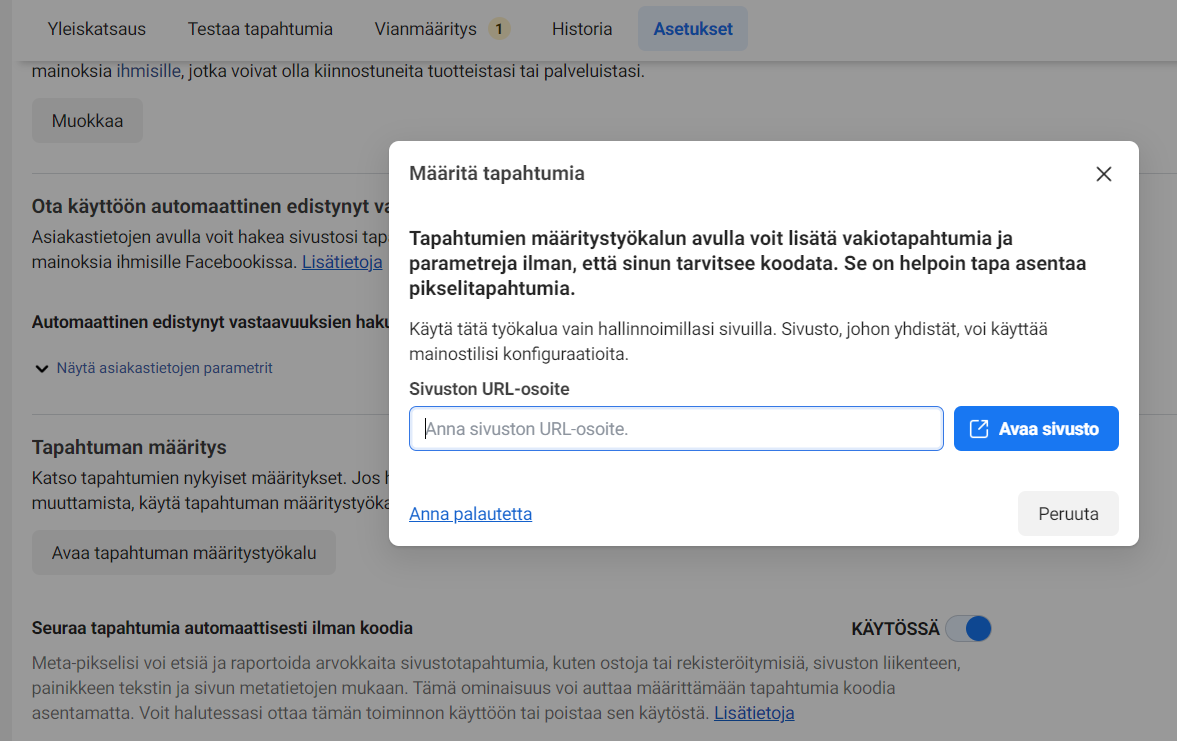
Task: Click the Sivuston URL-osoite input field
Action: pos(675,427)
